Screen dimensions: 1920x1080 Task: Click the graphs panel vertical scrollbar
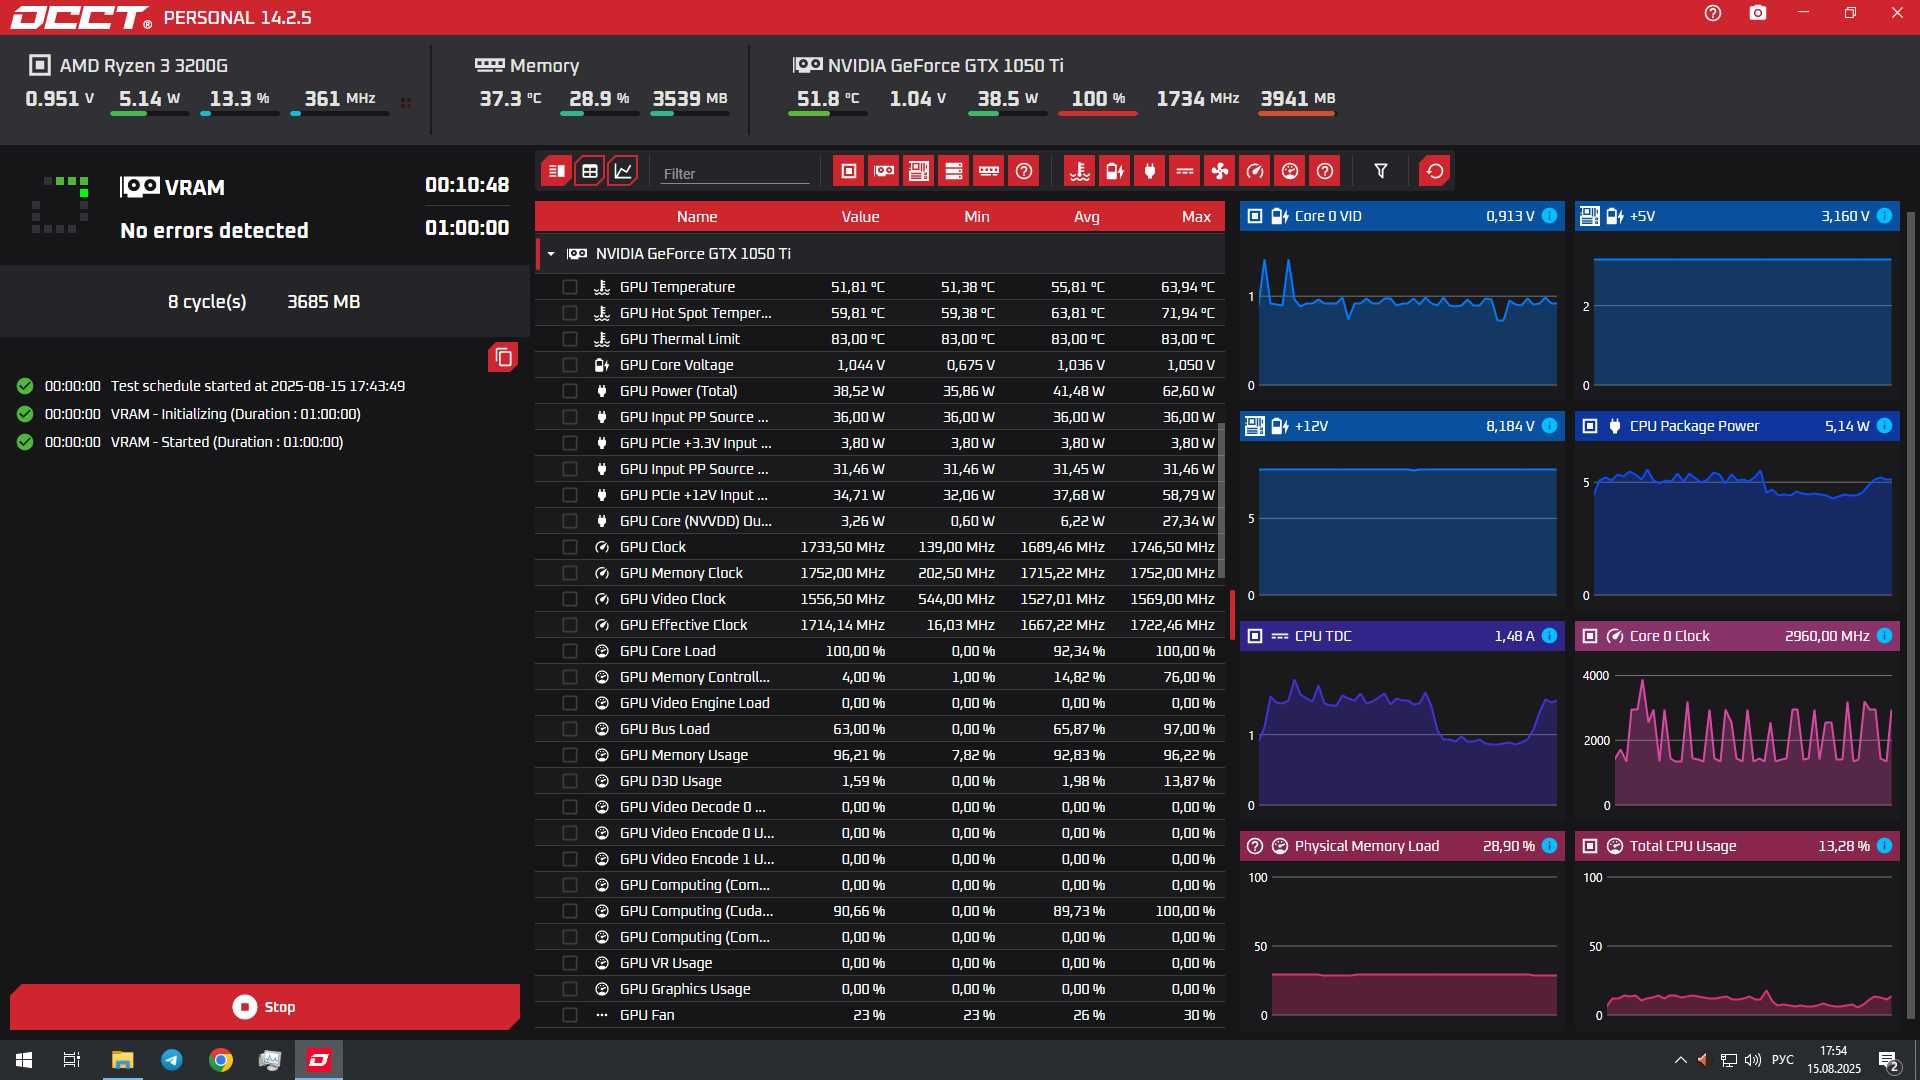pos(1911,615)
